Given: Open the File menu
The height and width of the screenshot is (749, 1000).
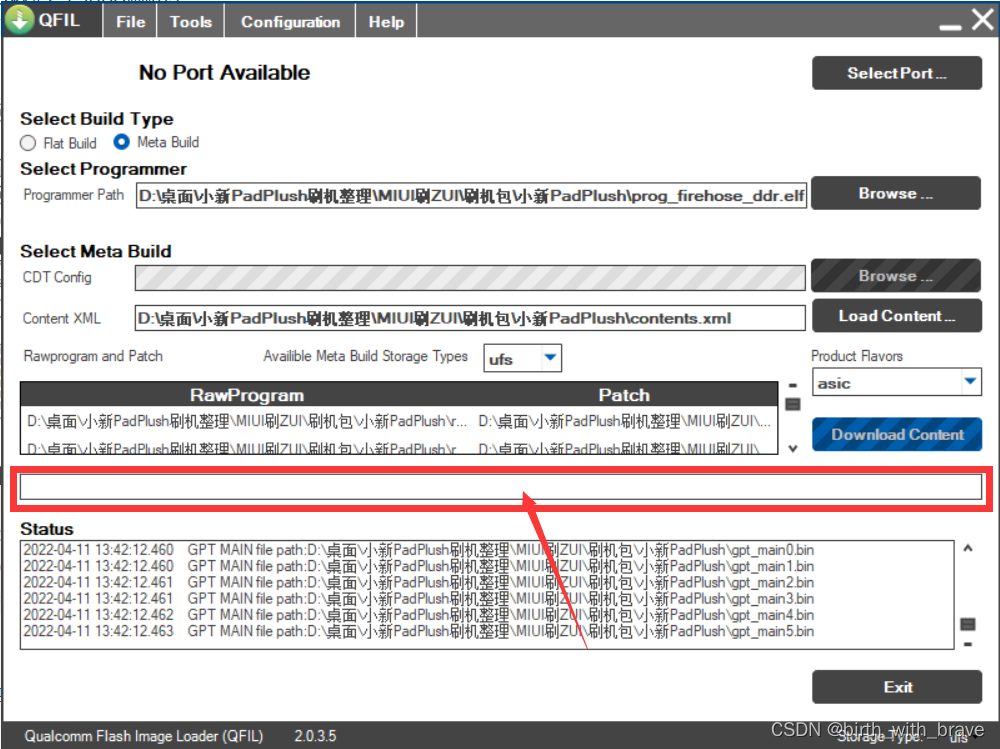Looking at the screenshot, I should 130,22.
